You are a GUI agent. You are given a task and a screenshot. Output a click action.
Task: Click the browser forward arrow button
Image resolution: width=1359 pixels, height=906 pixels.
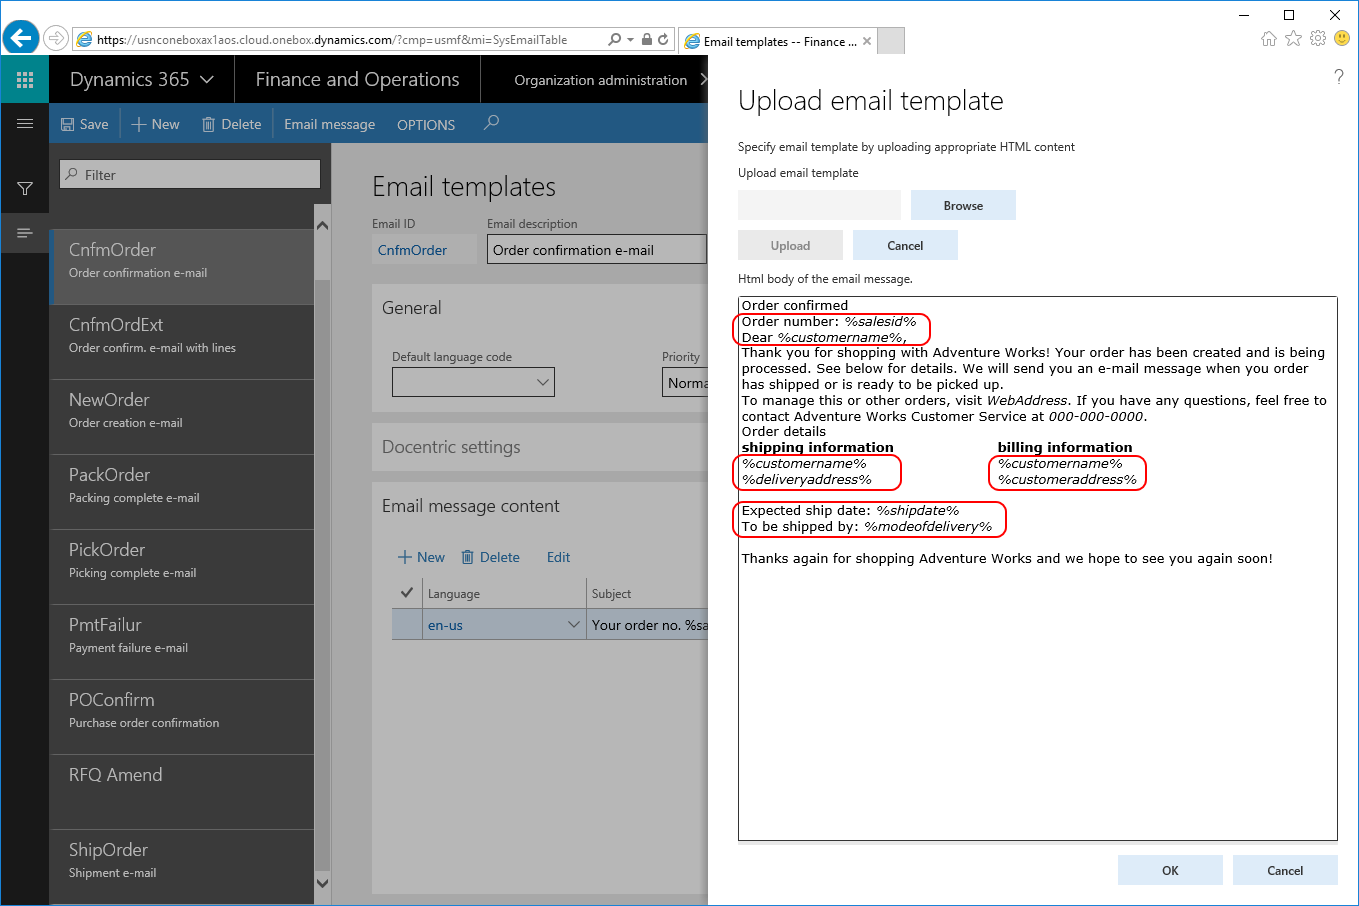click(56, 39)
